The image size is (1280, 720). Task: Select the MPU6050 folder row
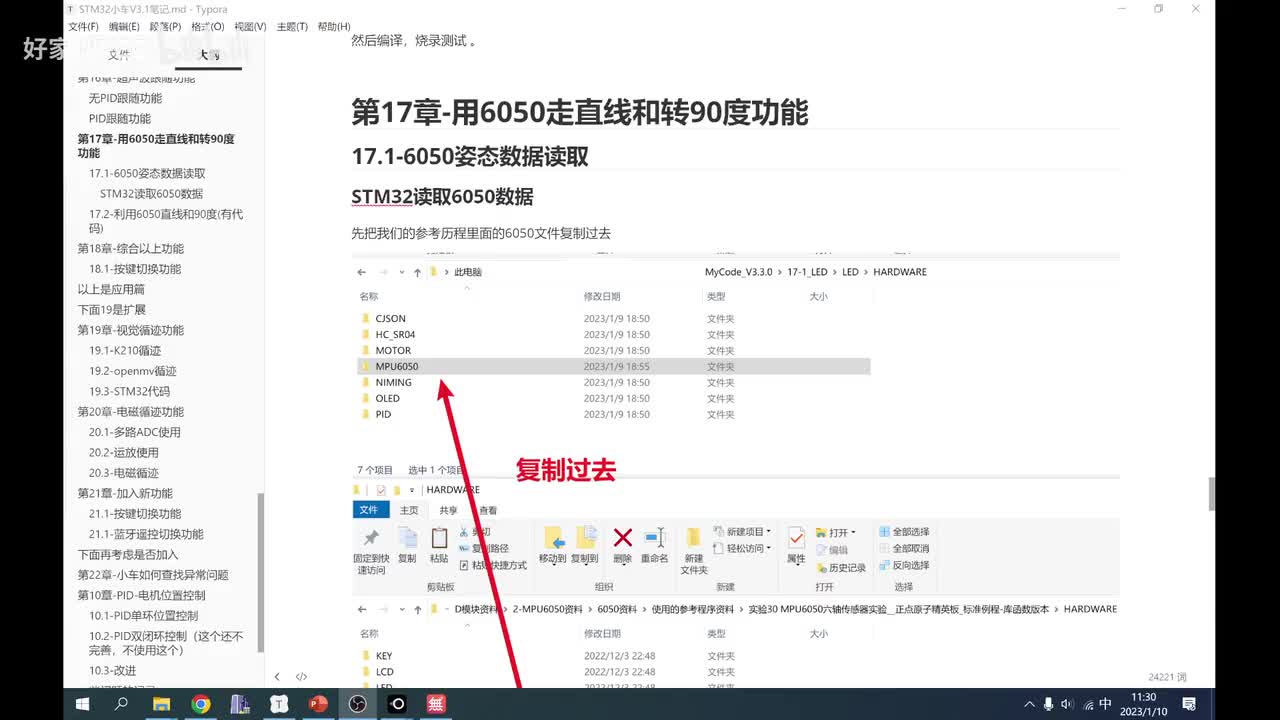pos(613,367)
